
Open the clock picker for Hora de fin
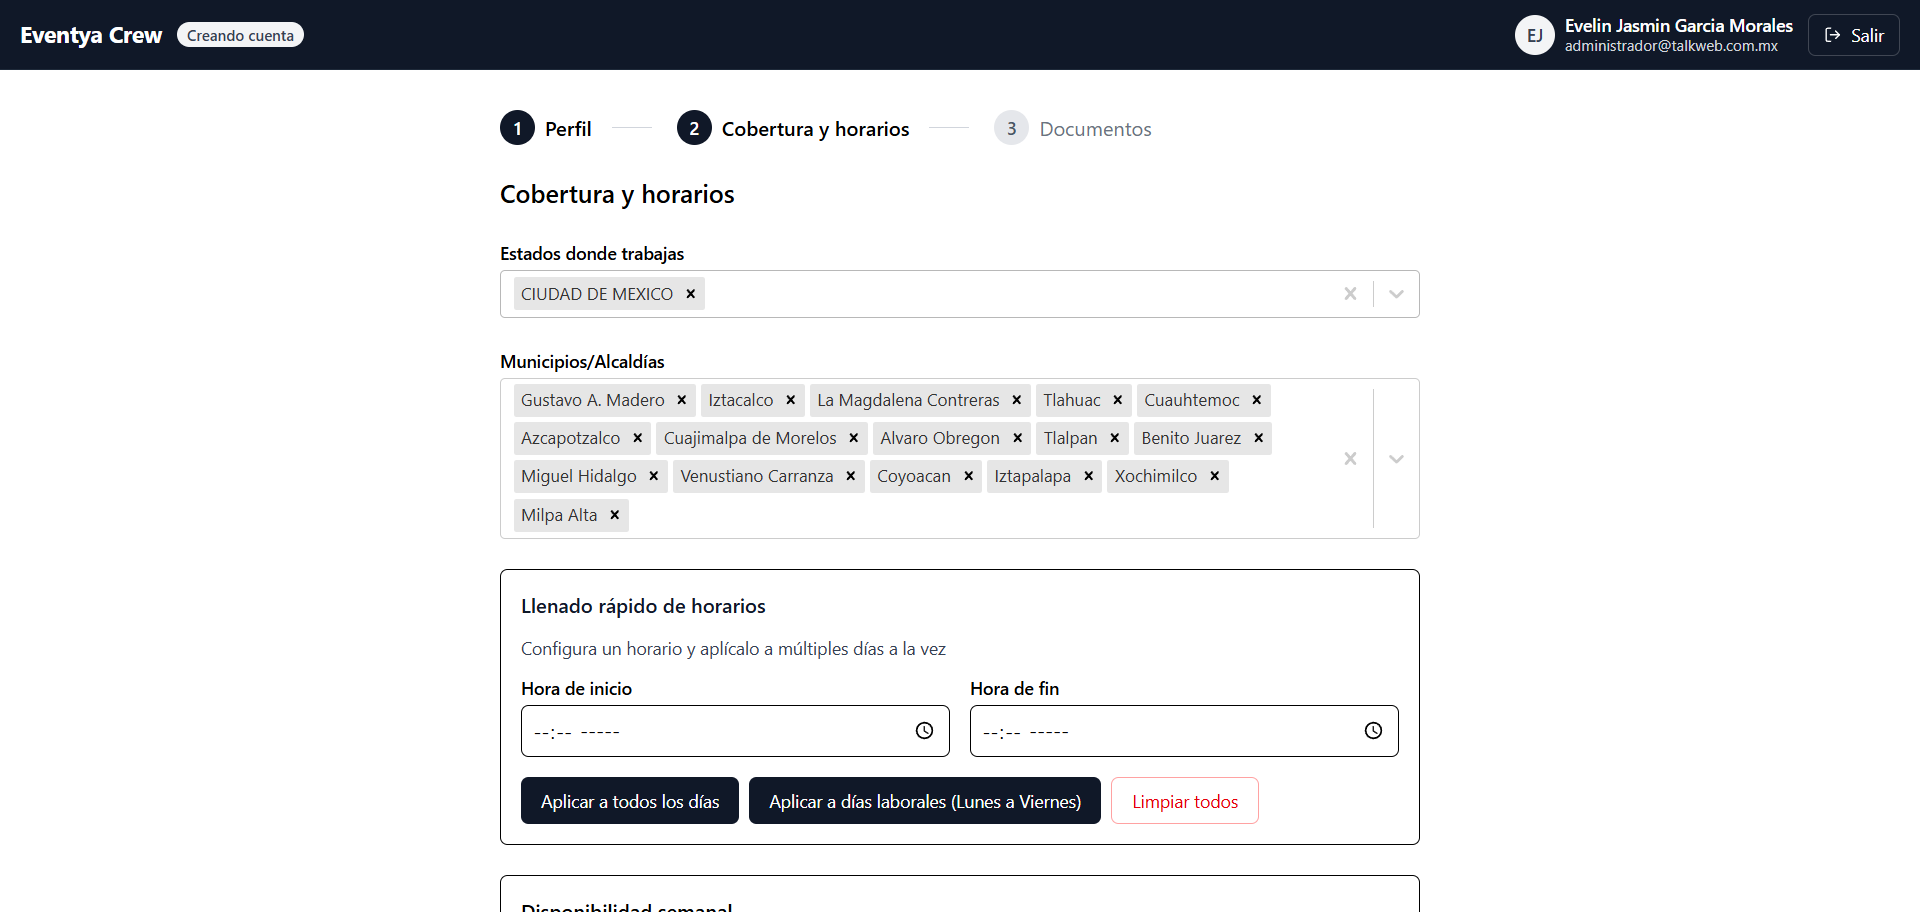click(x=1372, y=730)
